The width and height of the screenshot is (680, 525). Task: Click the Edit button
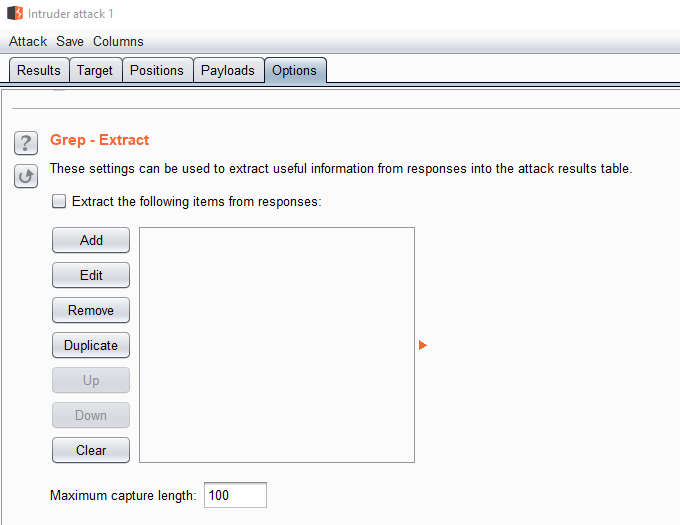[x=91, y=275]
